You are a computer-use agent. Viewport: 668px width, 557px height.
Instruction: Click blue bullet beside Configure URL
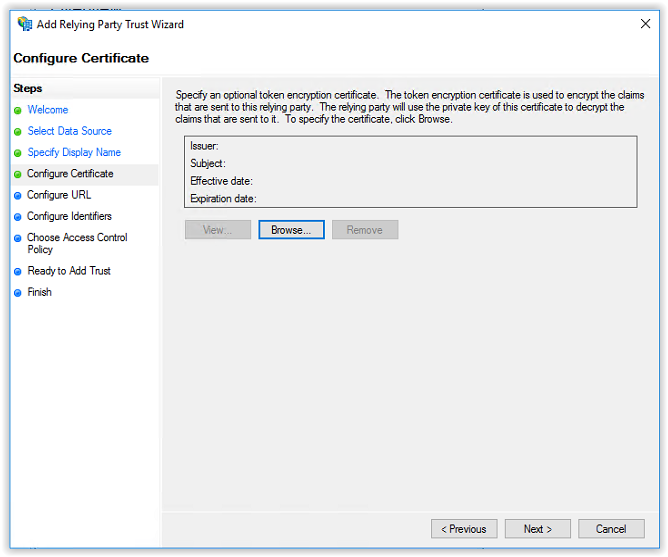coord(17,196)
